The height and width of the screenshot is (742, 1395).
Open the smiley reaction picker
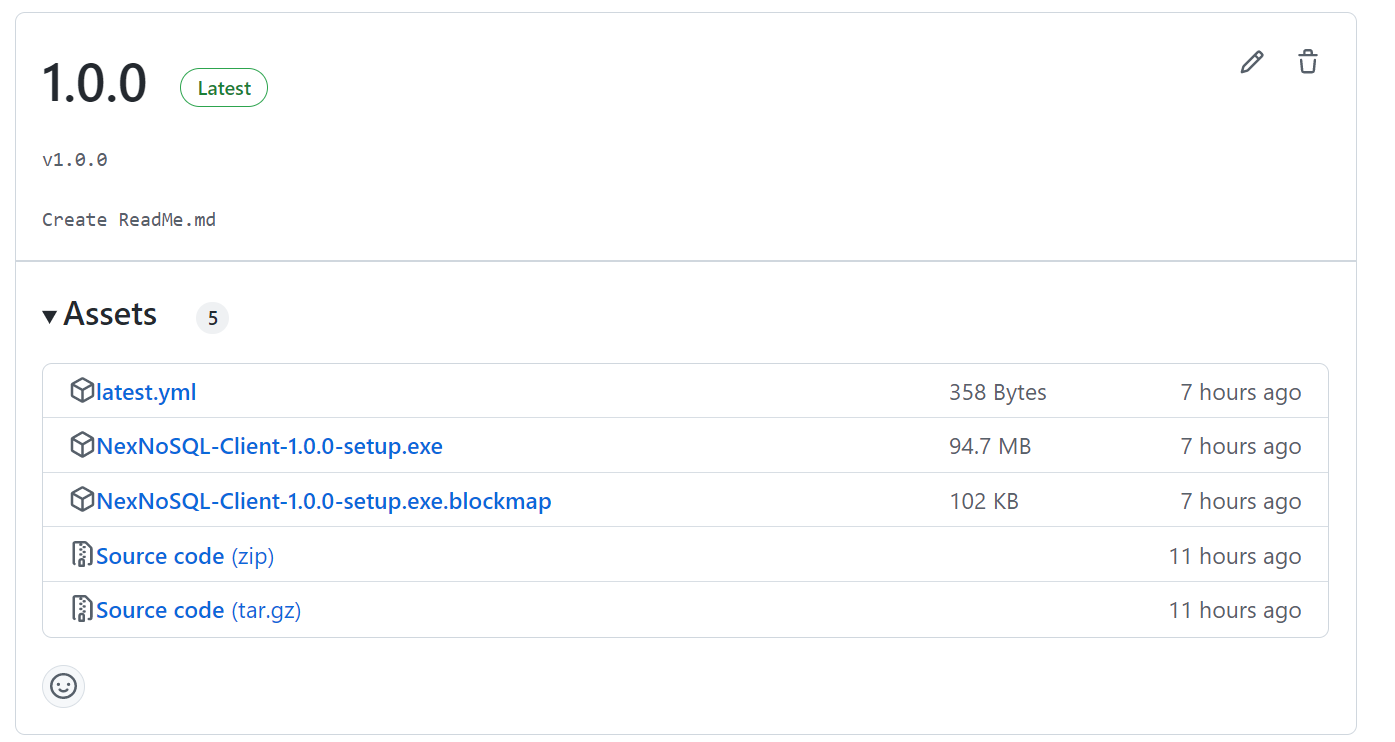coord(63,686)
